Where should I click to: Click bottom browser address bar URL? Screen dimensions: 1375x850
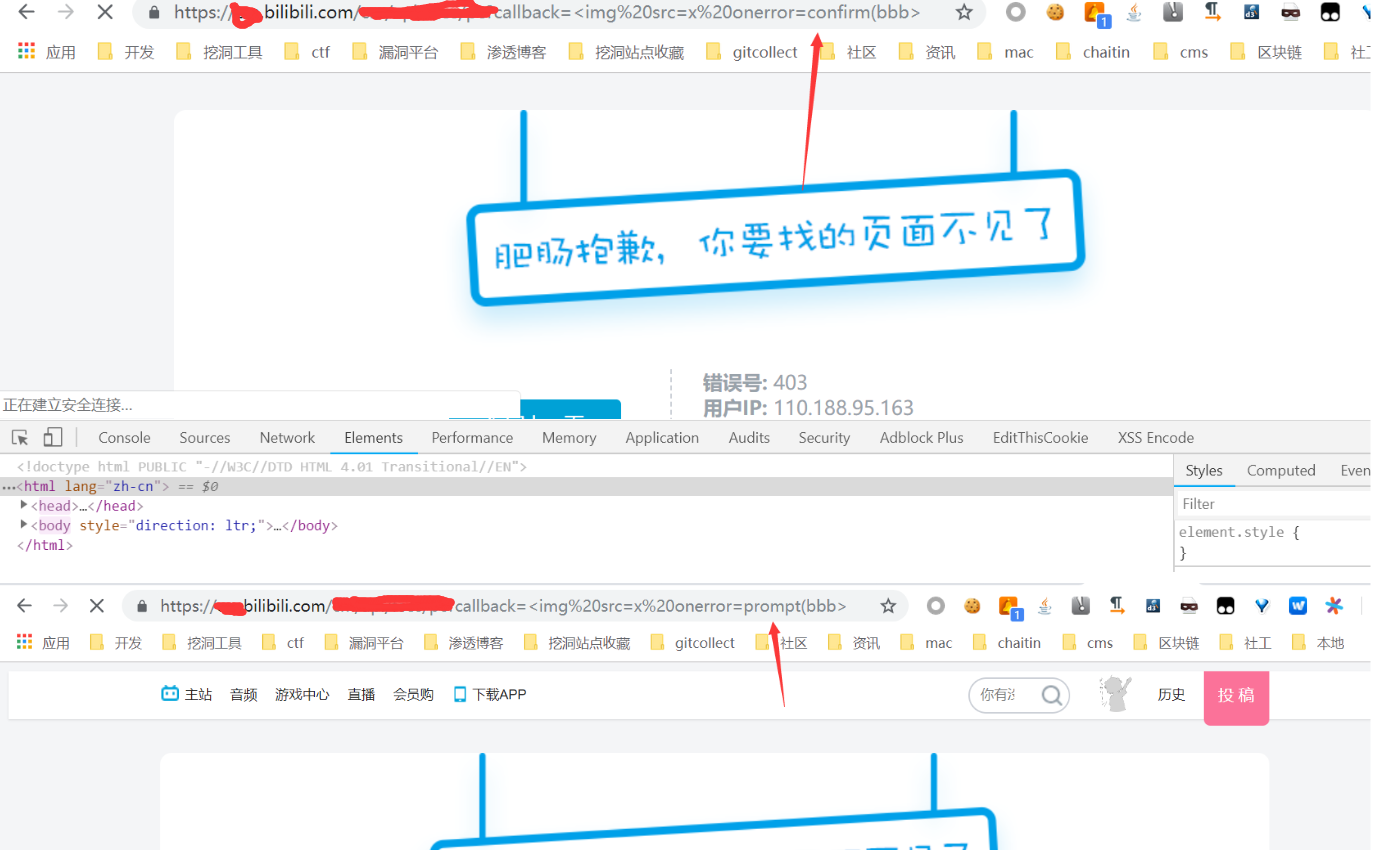click(504, 605)
